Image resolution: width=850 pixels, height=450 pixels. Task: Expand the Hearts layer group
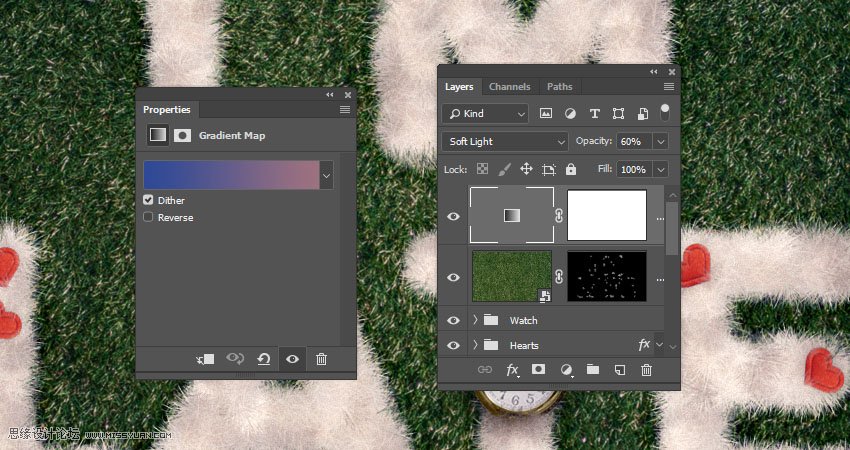pos(475,345)
